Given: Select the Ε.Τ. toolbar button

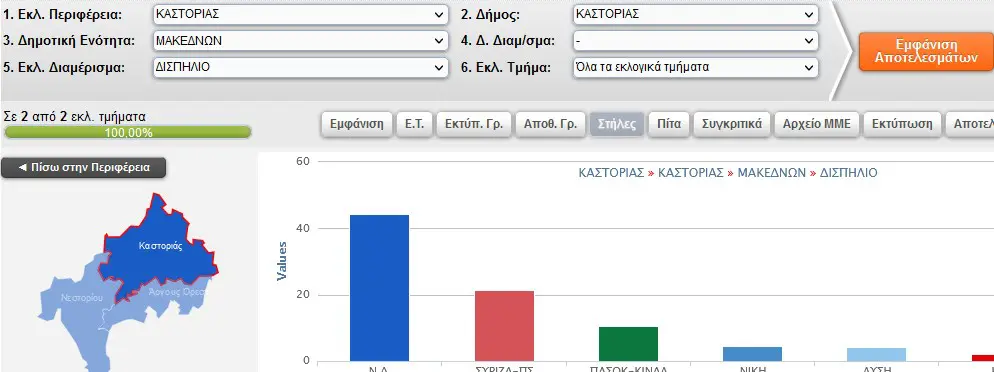Looking at the screenshot, I should (x=414, y=124).
